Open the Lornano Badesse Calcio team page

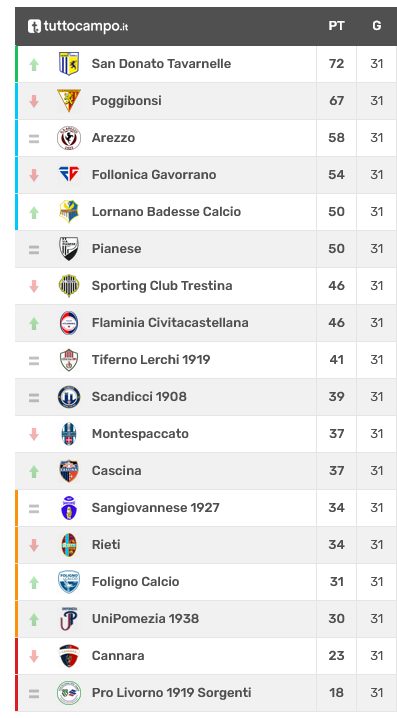click(166, 212)
